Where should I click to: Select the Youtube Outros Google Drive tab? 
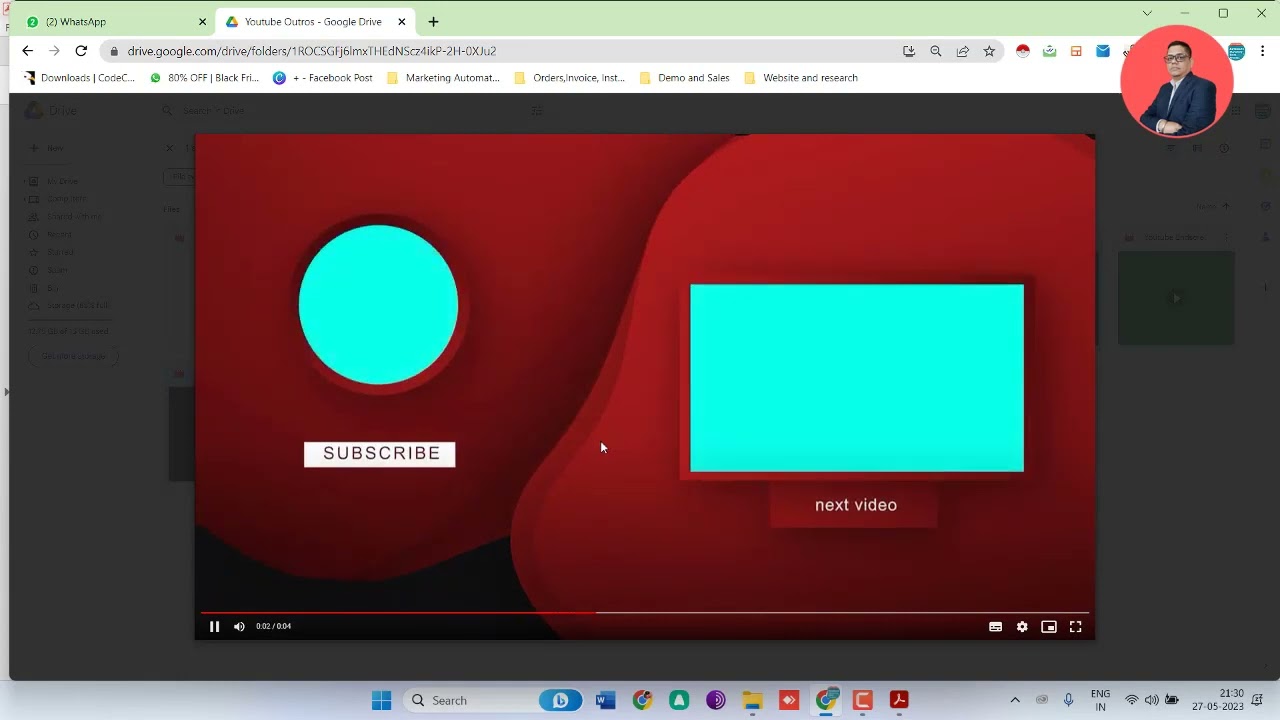[x=313, y=21]
